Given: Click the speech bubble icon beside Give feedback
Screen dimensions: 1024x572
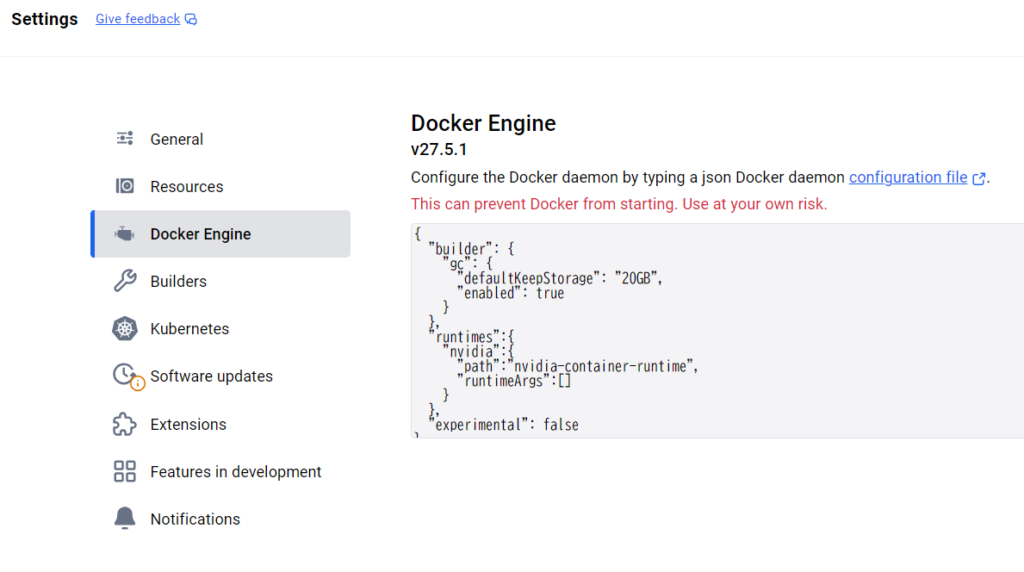Looking at the screenshot, I should click(191, 20).
